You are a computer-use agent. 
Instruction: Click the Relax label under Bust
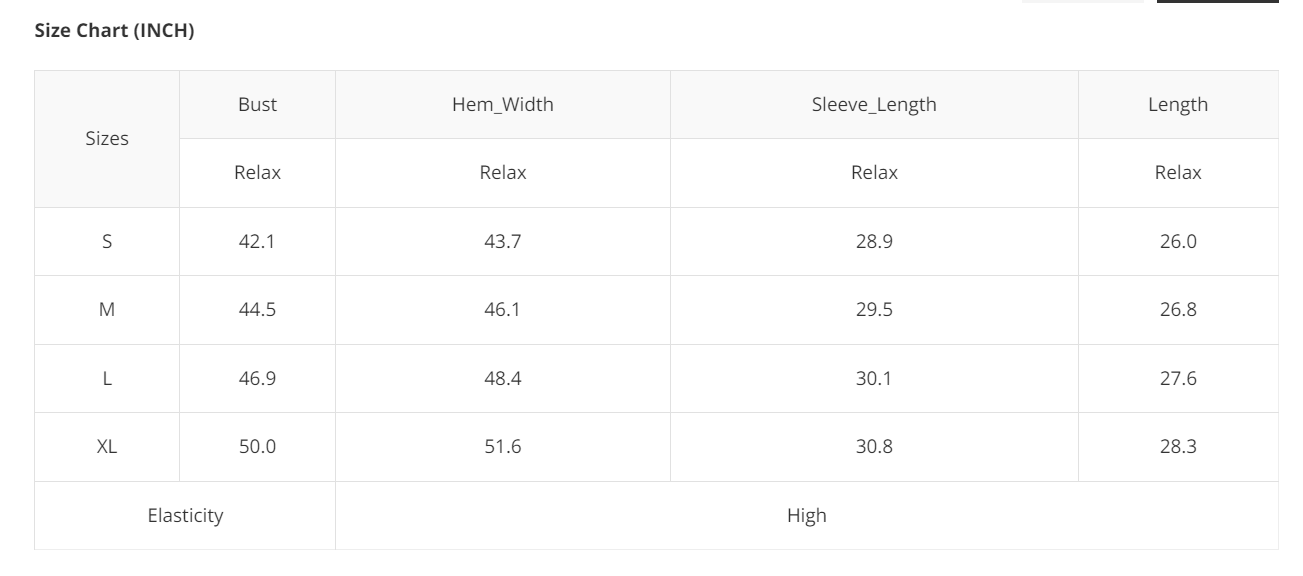[x=257, y=172]
